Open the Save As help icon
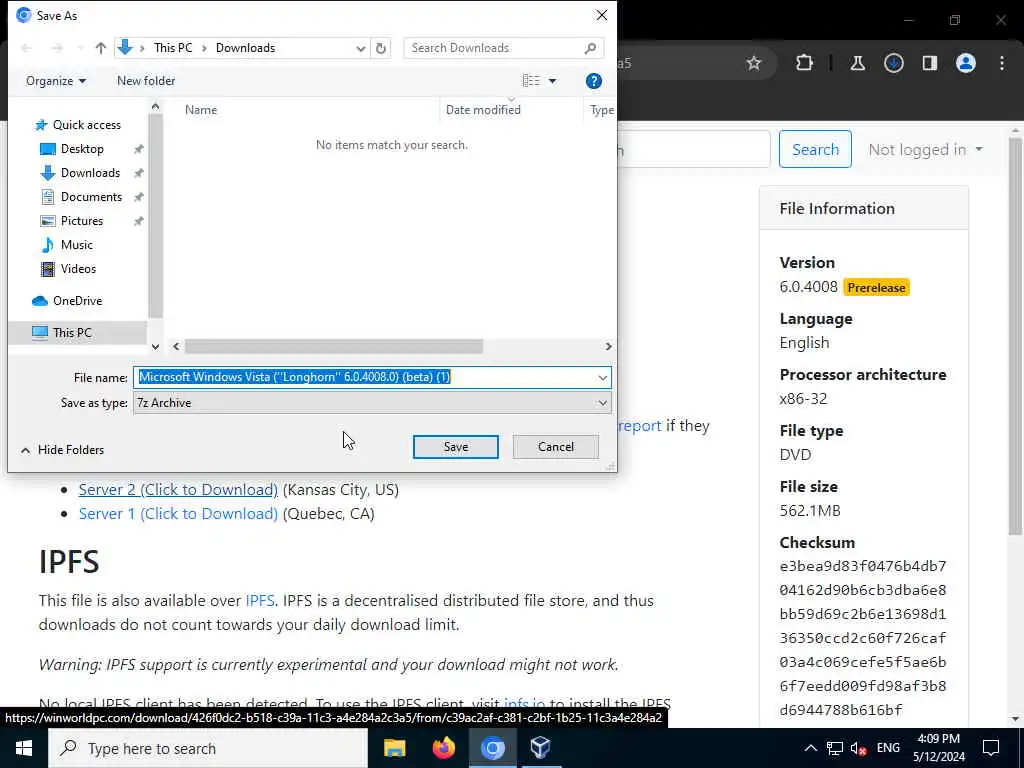This screenshot has width=1024, height=768. [x=594, y=81]
